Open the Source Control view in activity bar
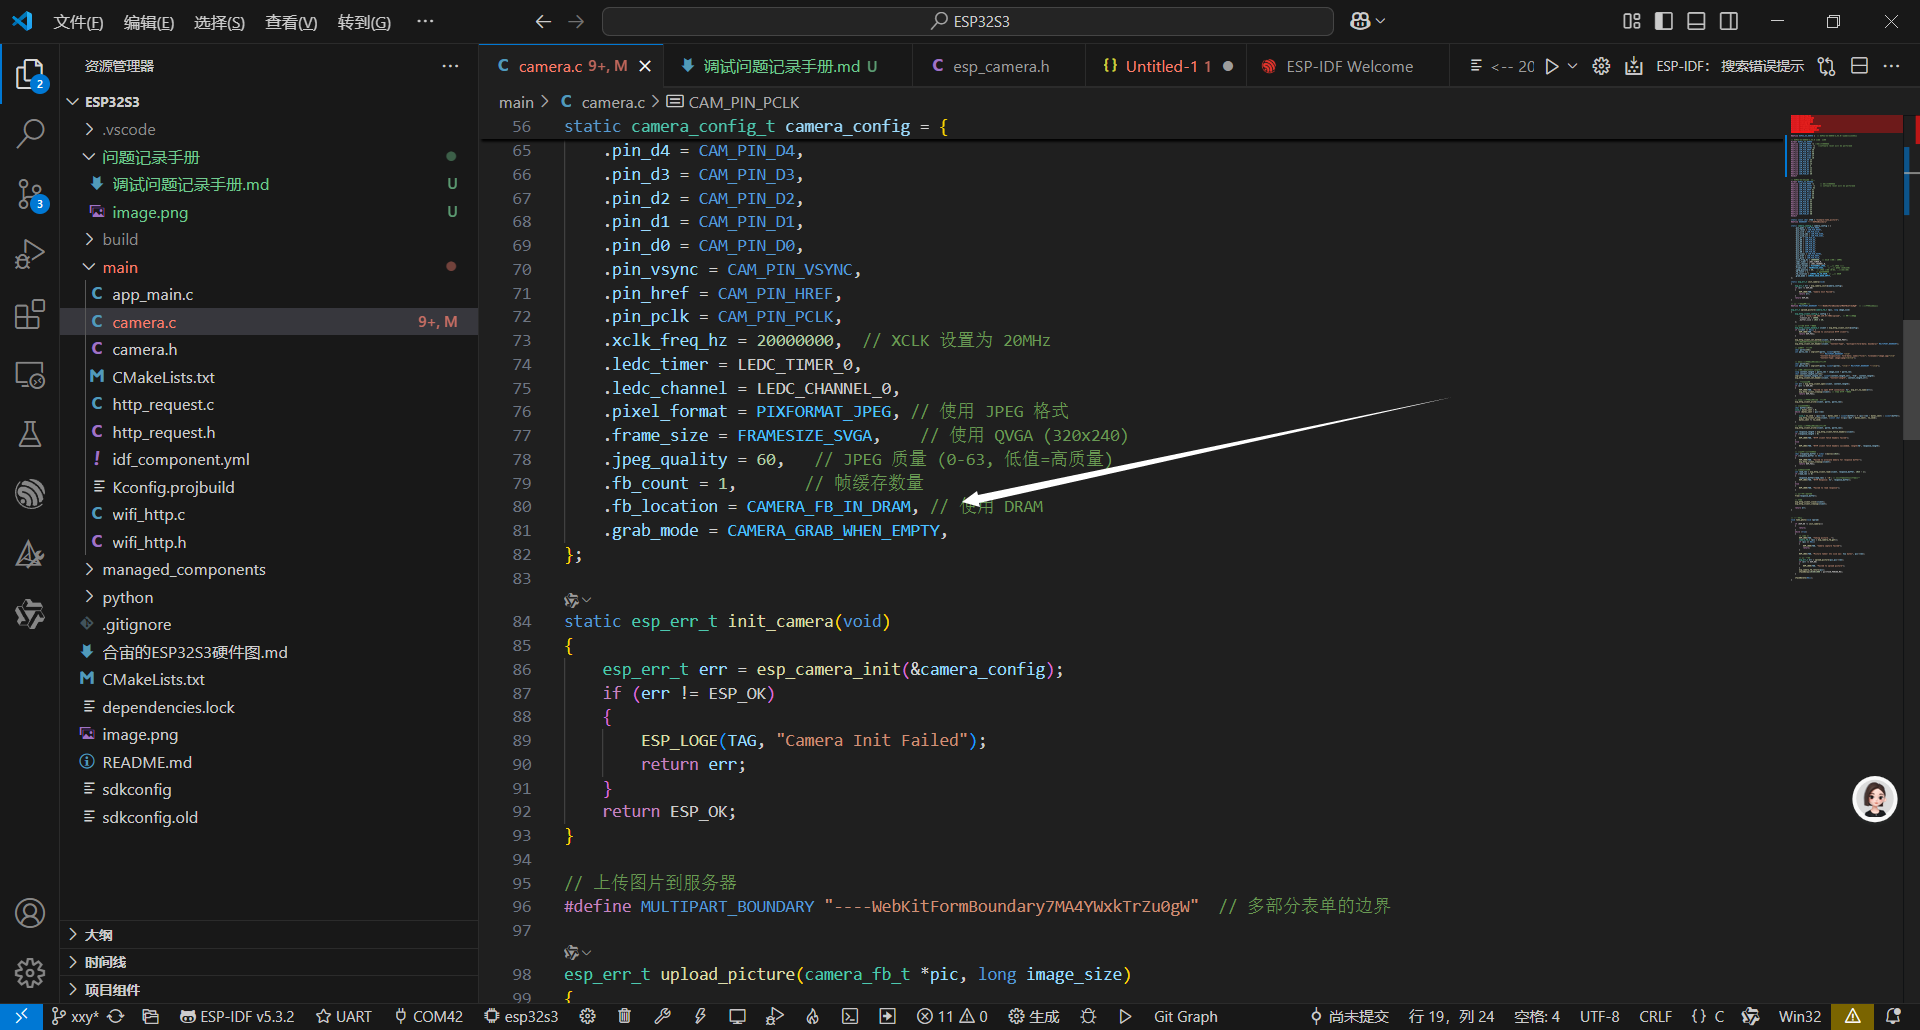The image size is (1920, 1030). click(30, 194)
